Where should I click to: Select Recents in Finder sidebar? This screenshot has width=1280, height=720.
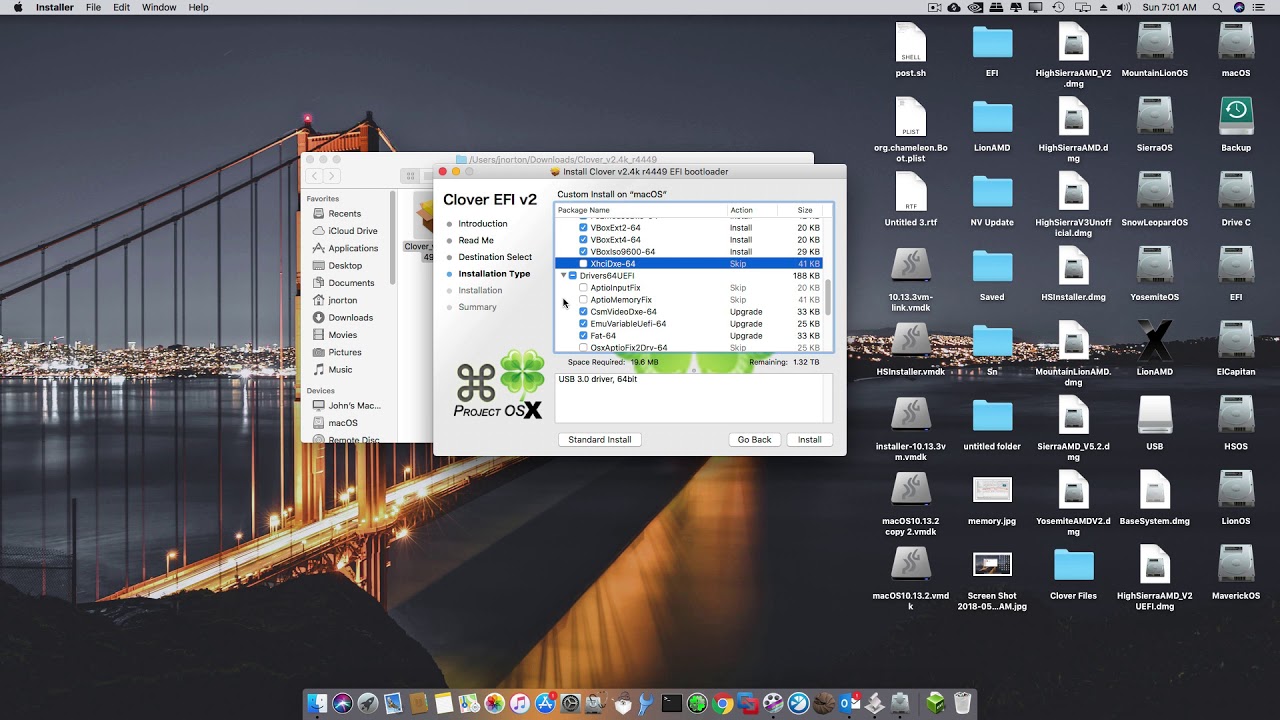(x=344, y=213)
